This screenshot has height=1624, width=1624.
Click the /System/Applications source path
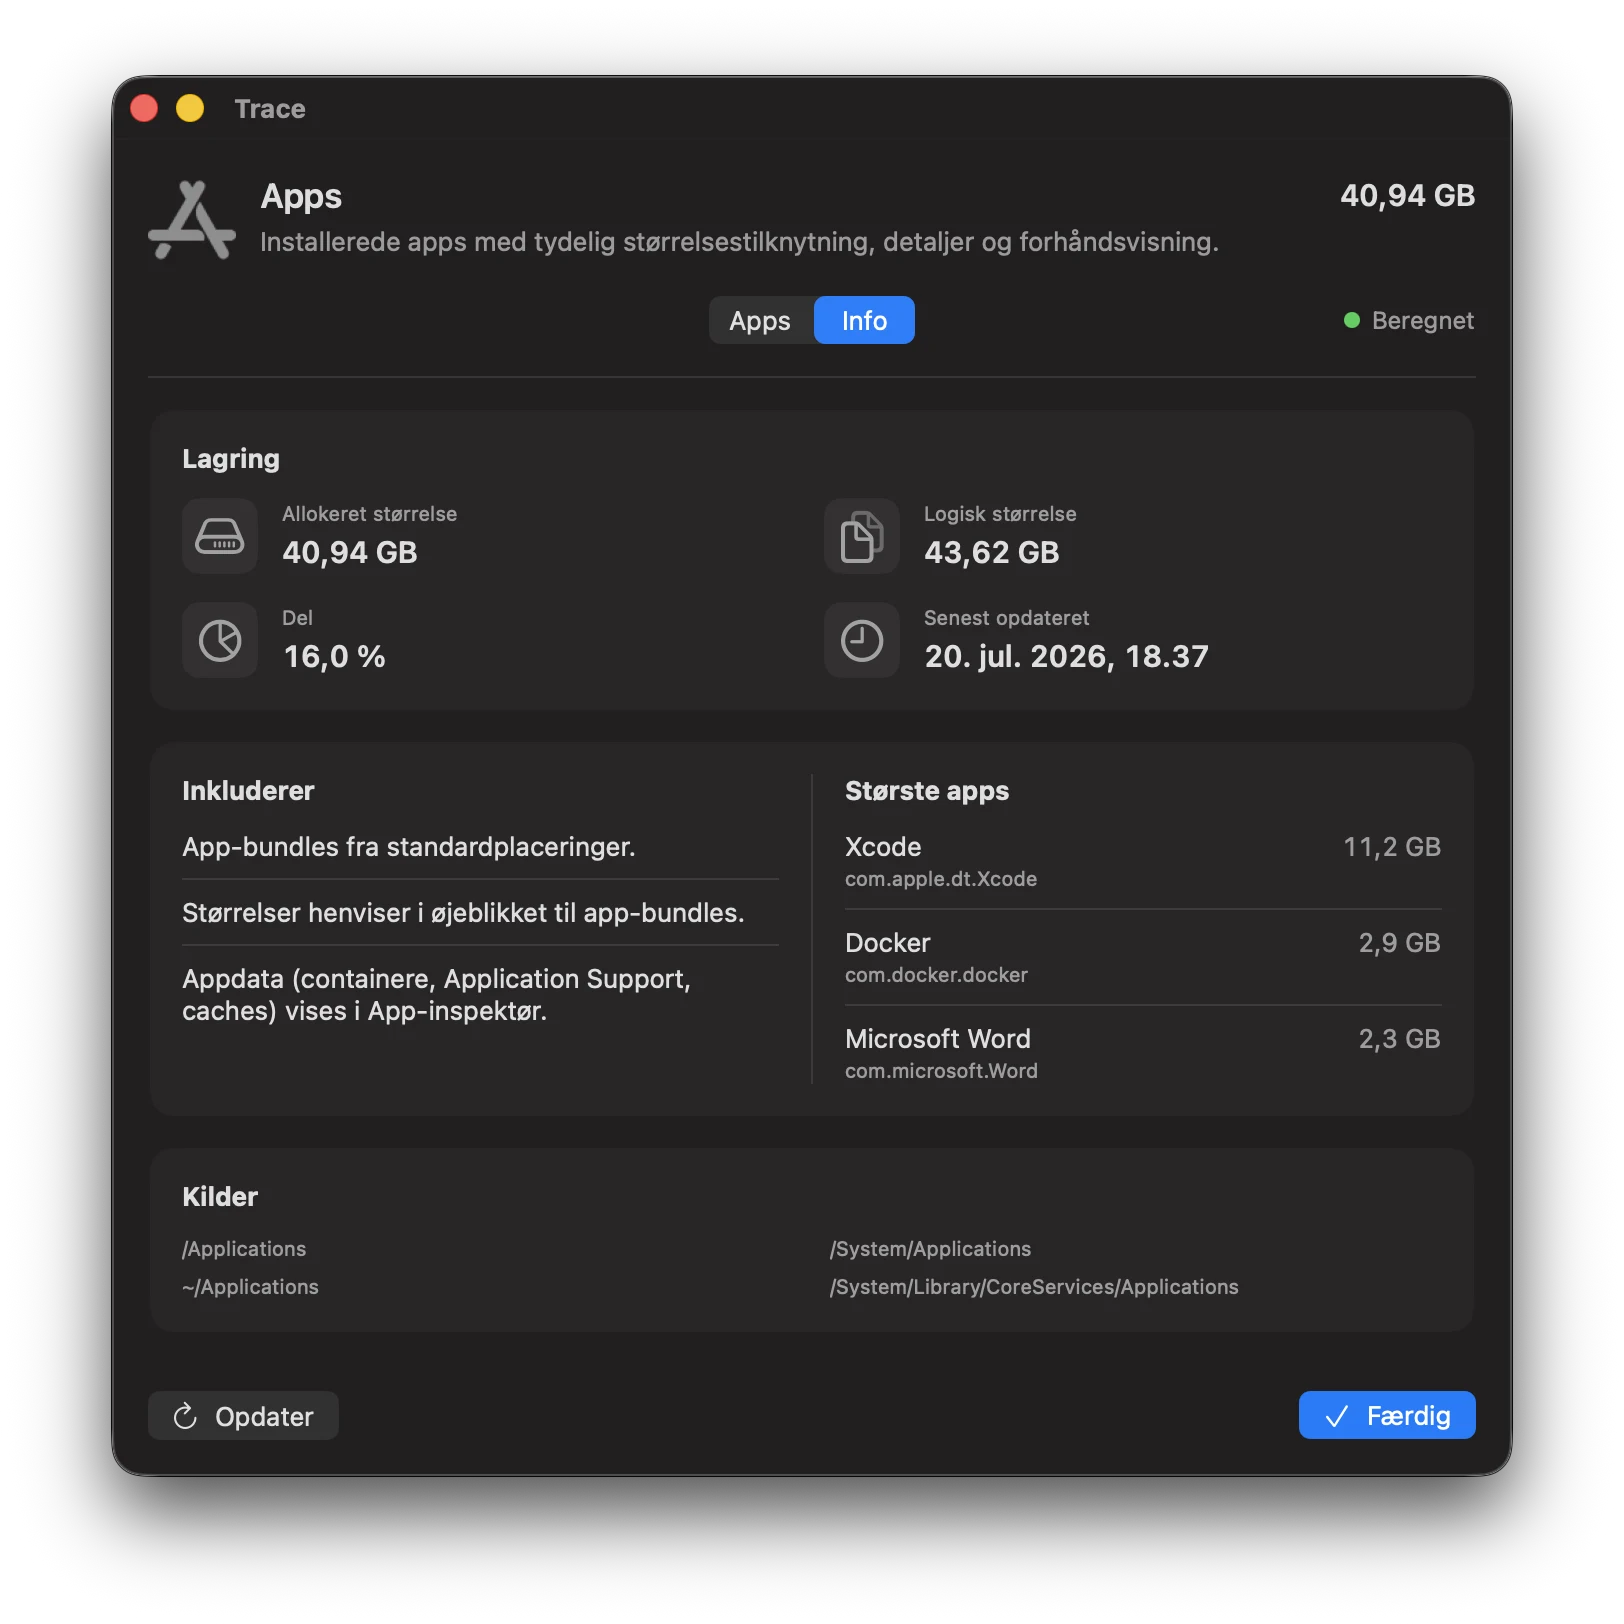pos(930,1249)
